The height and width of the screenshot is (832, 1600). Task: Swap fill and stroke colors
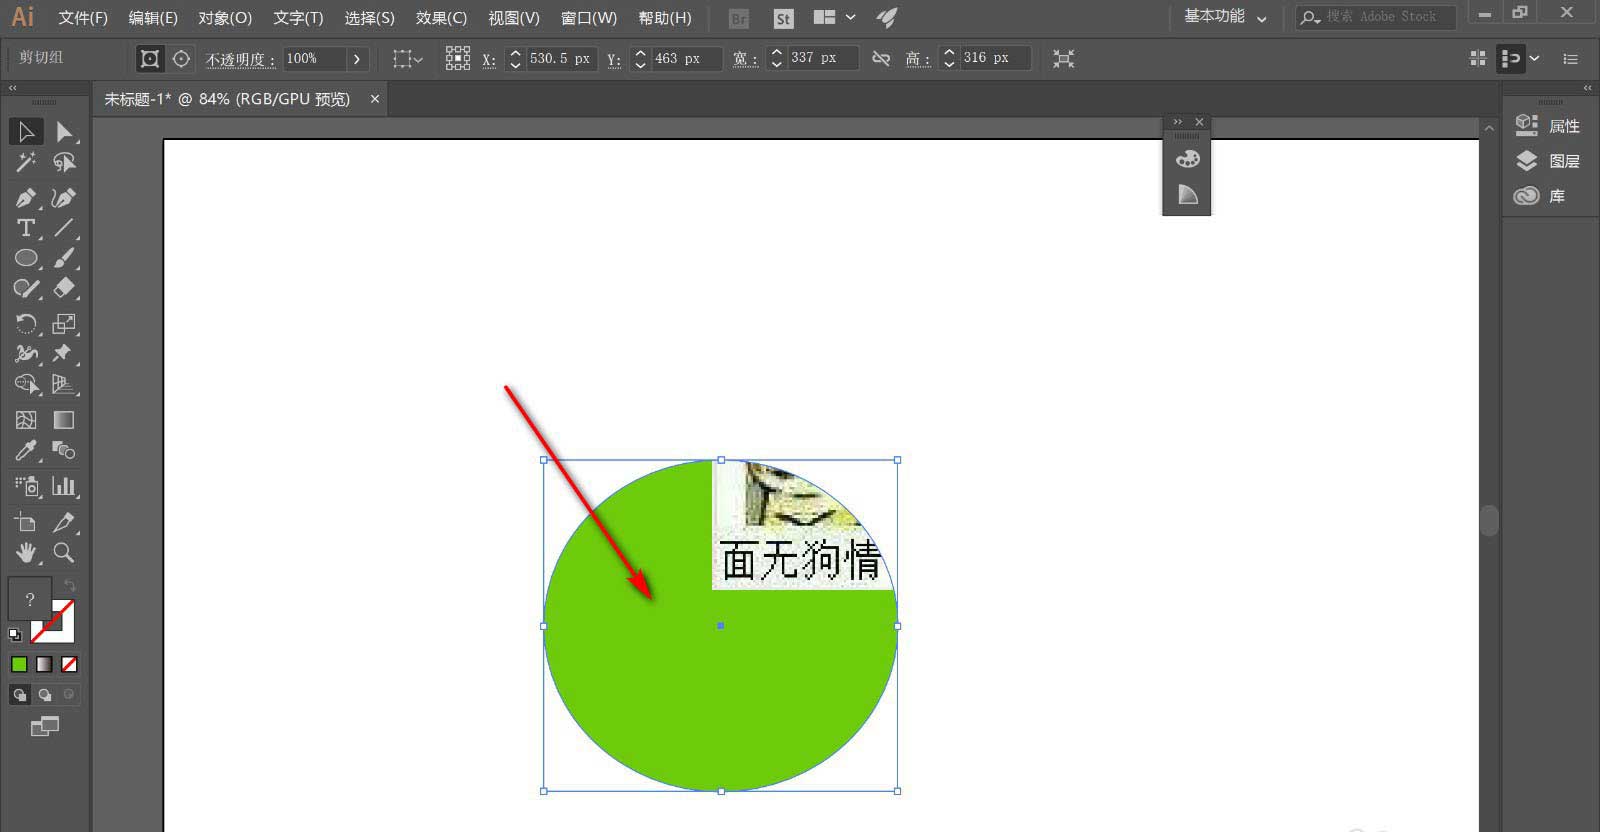(x=69, y=585)
